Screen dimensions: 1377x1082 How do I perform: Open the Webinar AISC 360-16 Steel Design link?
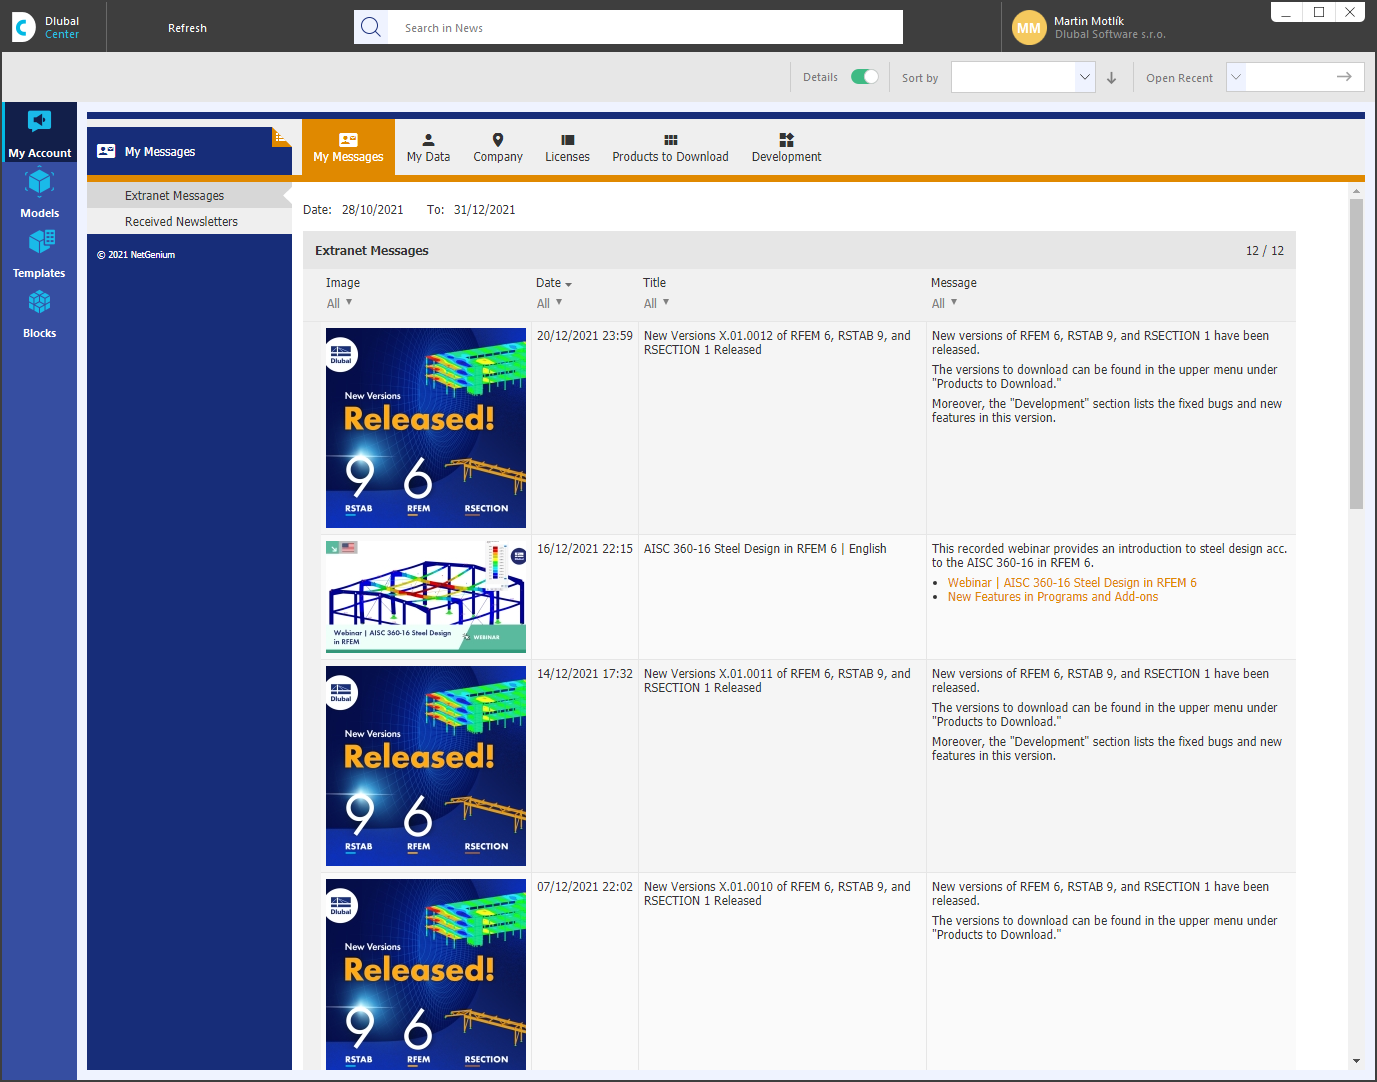coord(1072,583)
